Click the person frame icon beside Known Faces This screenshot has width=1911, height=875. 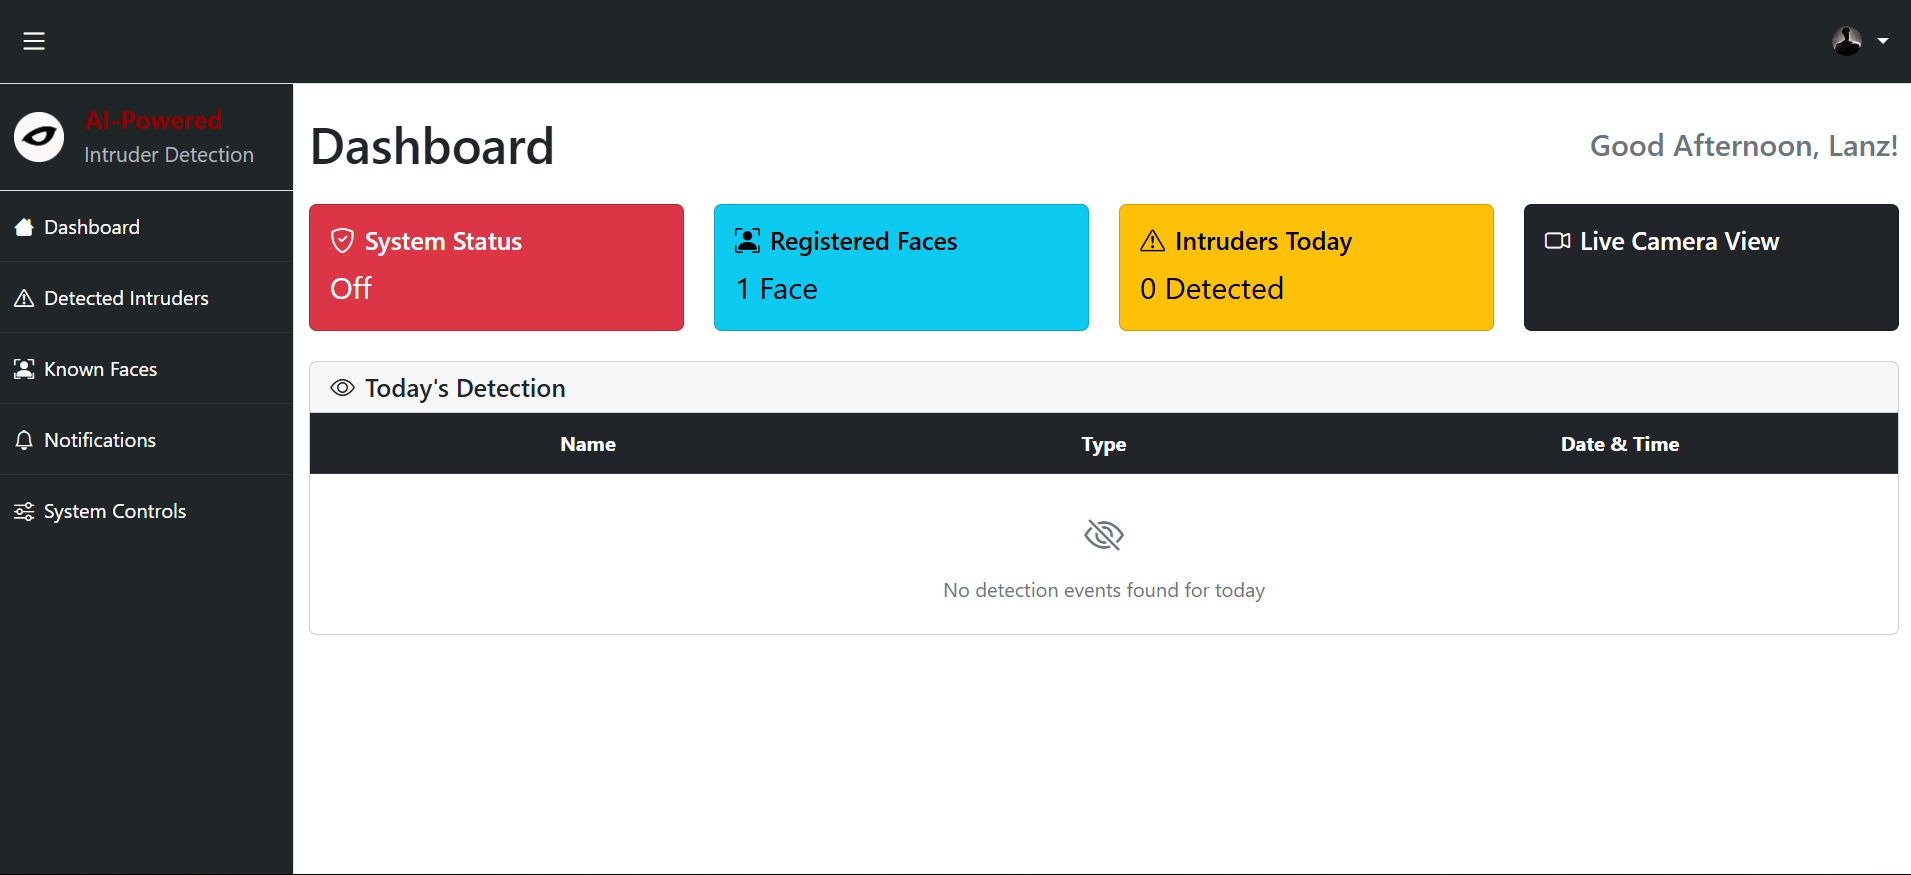(x=24, y=369)
